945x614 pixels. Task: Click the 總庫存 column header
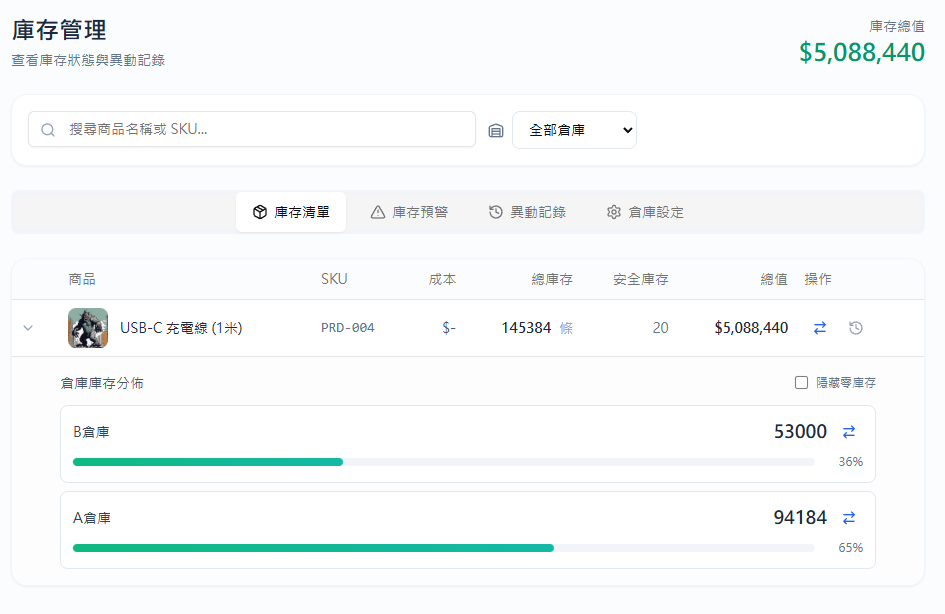[x=552, y=280]
